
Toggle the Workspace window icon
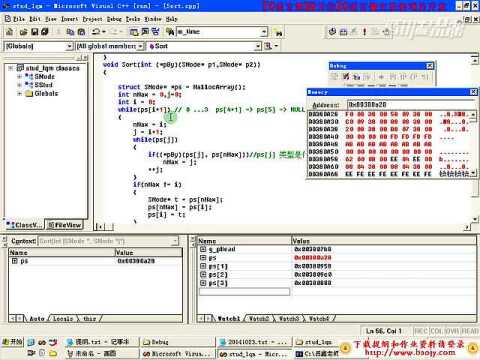pyautogui.click(x=134, y=32)
